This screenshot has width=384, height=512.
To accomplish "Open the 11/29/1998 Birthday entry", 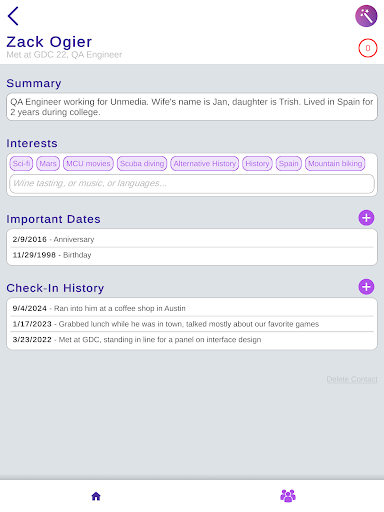I will tap(192, 255).
